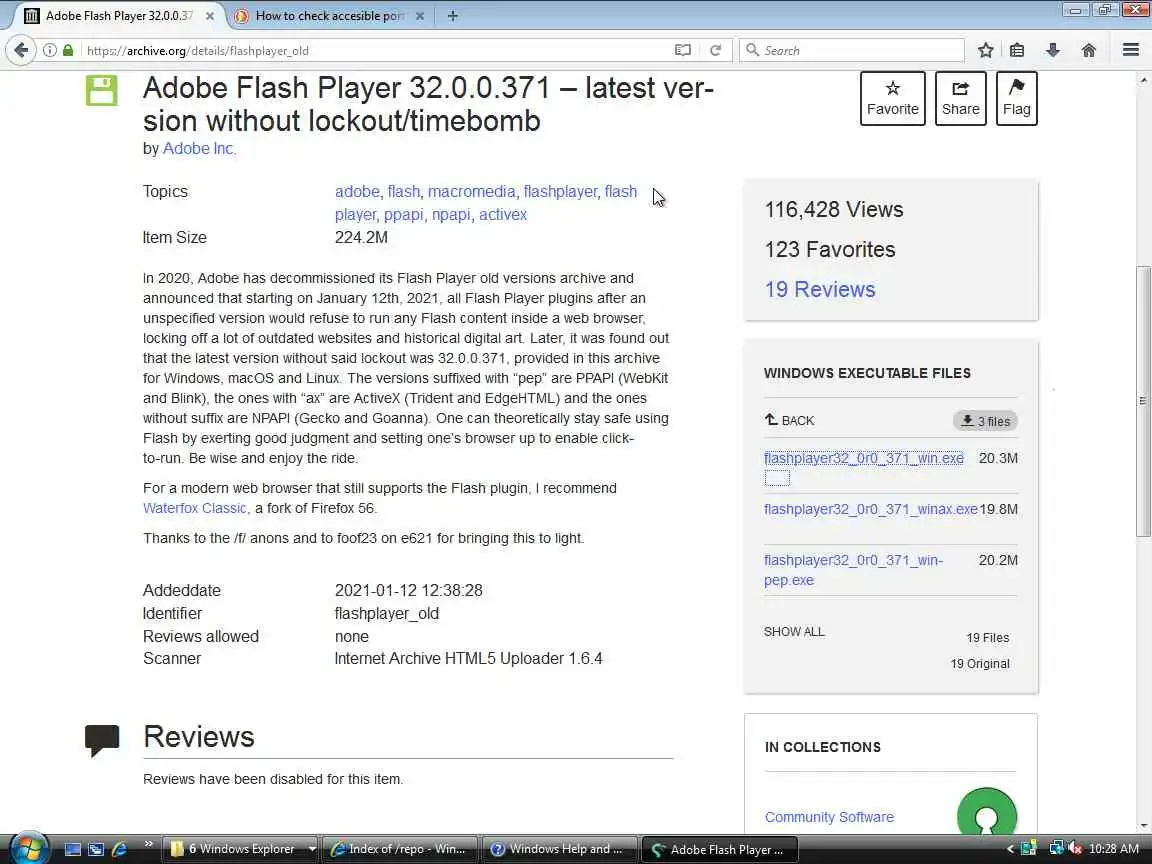Show hidden system tray icons arrow
1152x864 pixels.
(x=1009, y=849)
